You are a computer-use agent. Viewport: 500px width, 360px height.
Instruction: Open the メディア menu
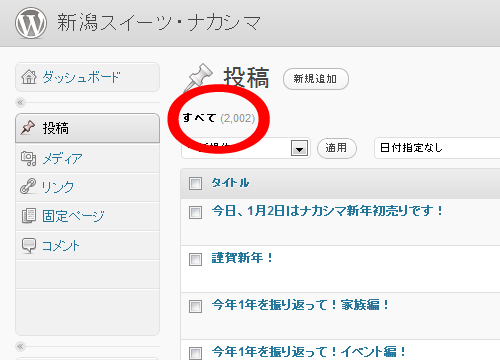(x=62, y=159)
